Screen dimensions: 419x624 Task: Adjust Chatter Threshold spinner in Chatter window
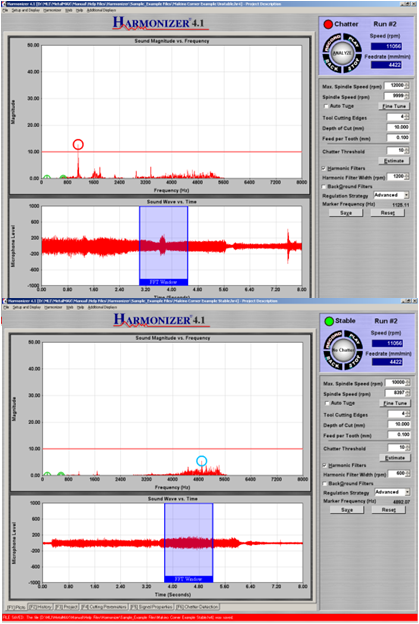pos(407,151)
